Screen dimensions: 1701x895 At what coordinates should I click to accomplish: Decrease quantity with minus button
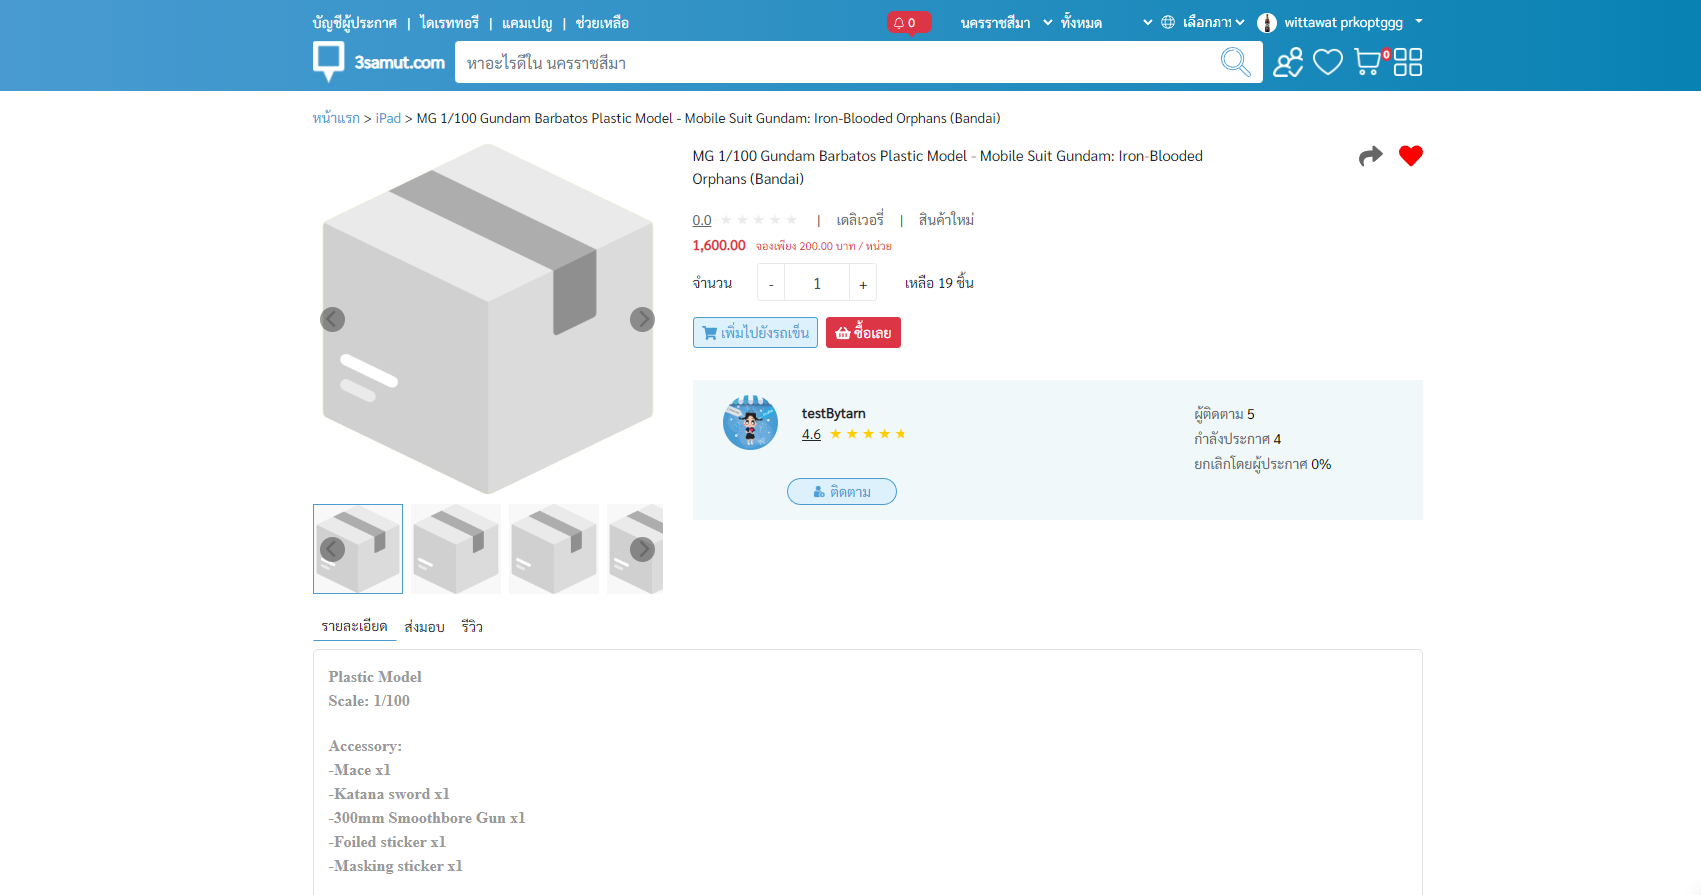click(x=771, y=283)
